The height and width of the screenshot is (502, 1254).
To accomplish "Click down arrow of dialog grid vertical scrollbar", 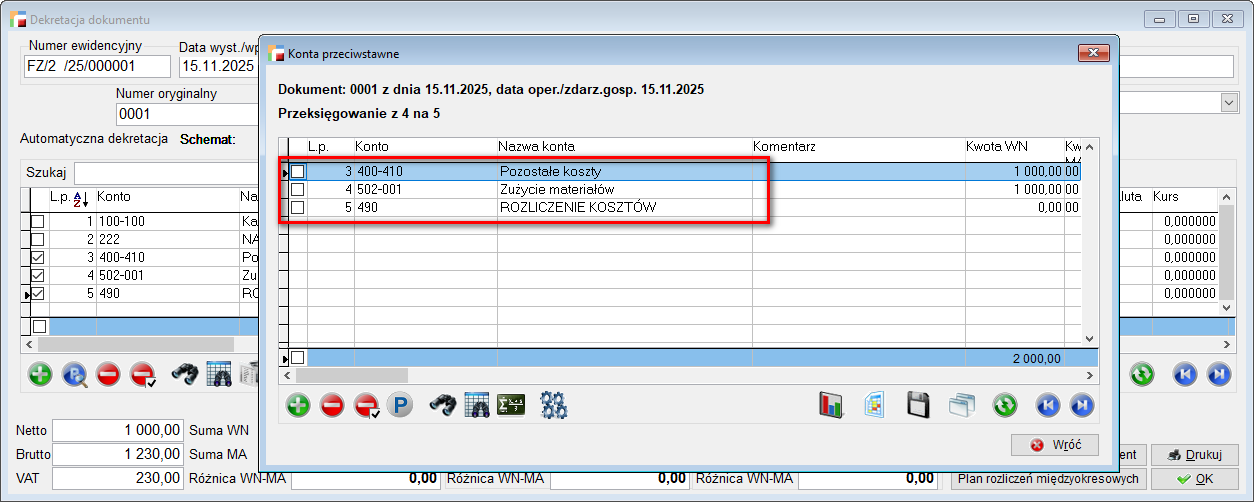I will coord(1090,339).
